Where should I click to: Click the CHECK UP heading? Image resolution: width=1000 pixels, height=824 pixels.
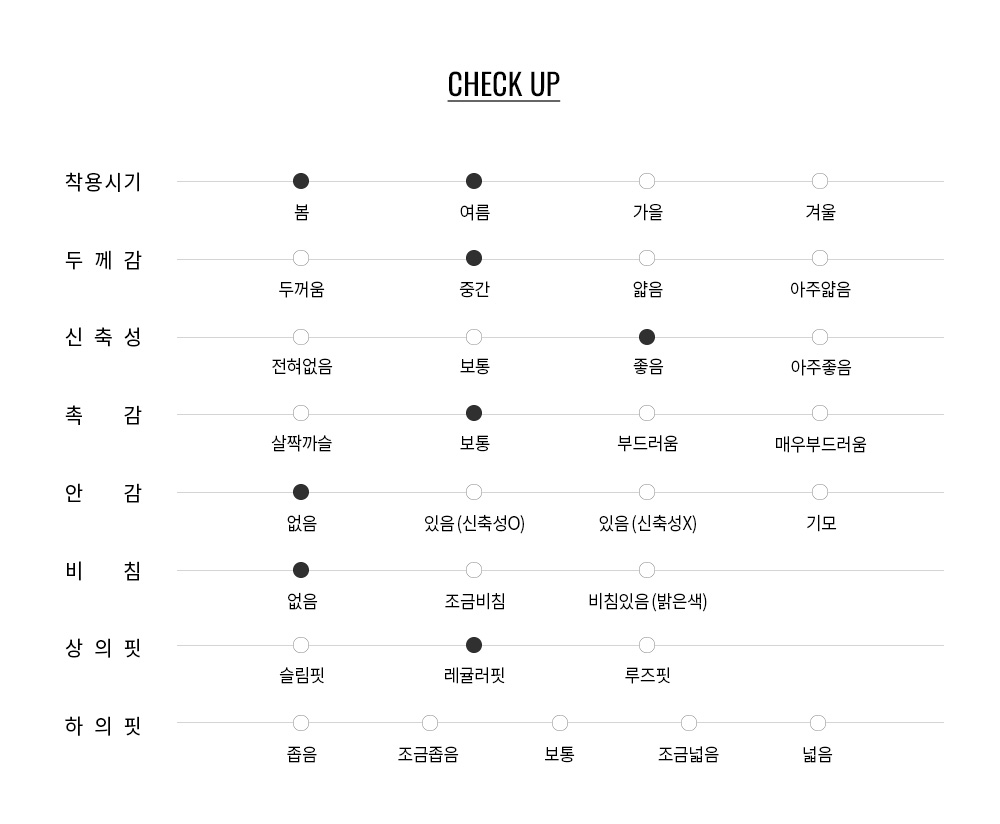pos(504,84)
